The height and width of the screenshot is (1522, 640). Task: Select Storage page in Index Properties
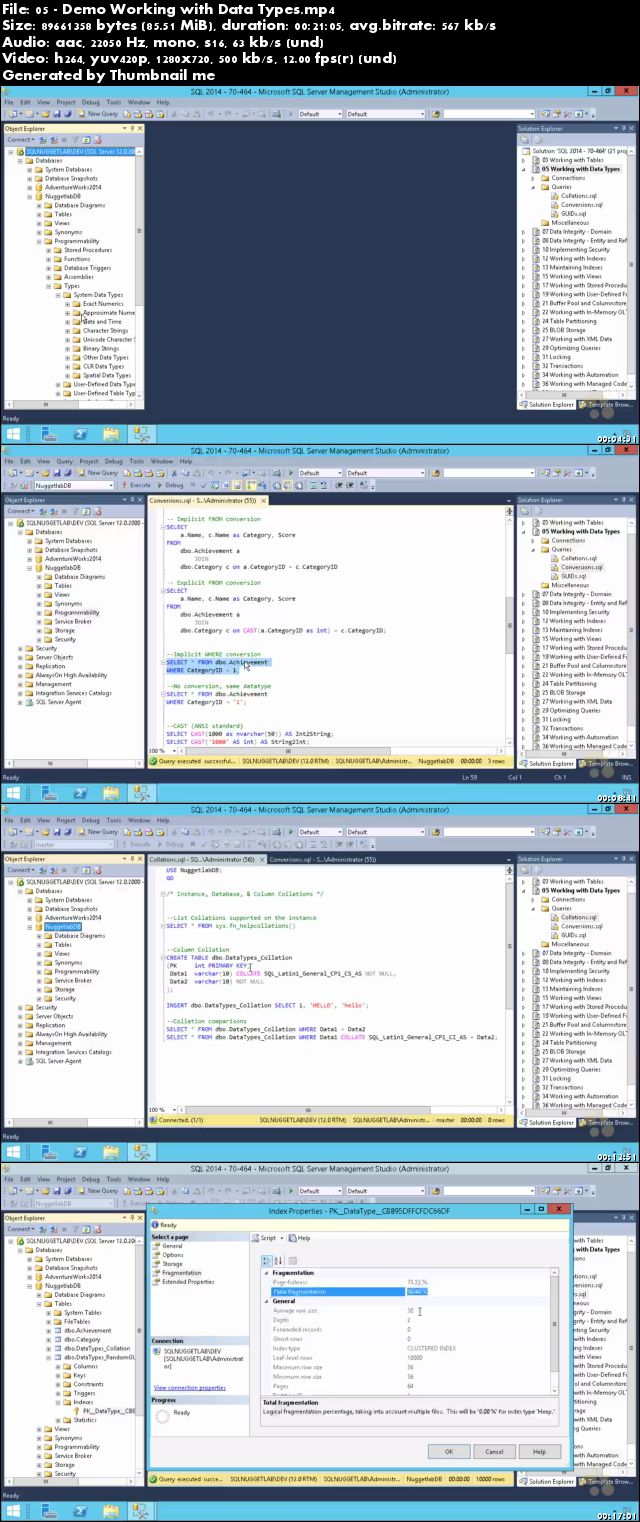coord(172,1264)
